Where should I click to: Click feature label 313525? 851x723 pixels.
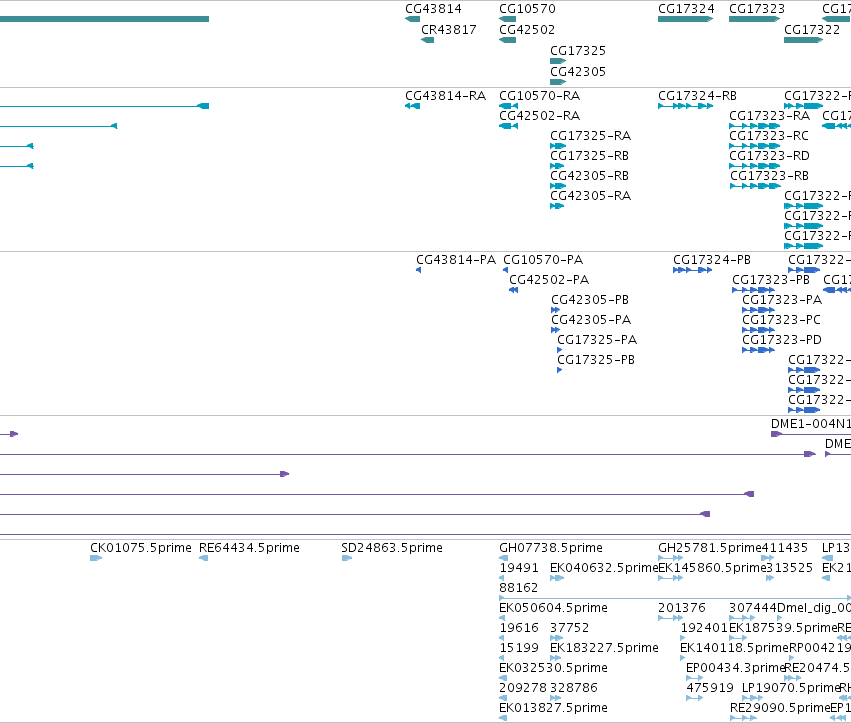coord(789,568)
